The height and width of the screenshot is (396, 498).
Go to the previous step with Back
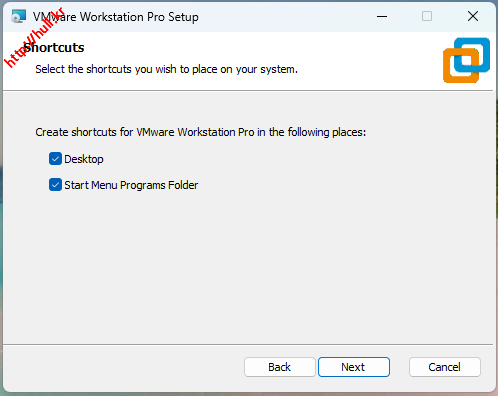(280, 367)
